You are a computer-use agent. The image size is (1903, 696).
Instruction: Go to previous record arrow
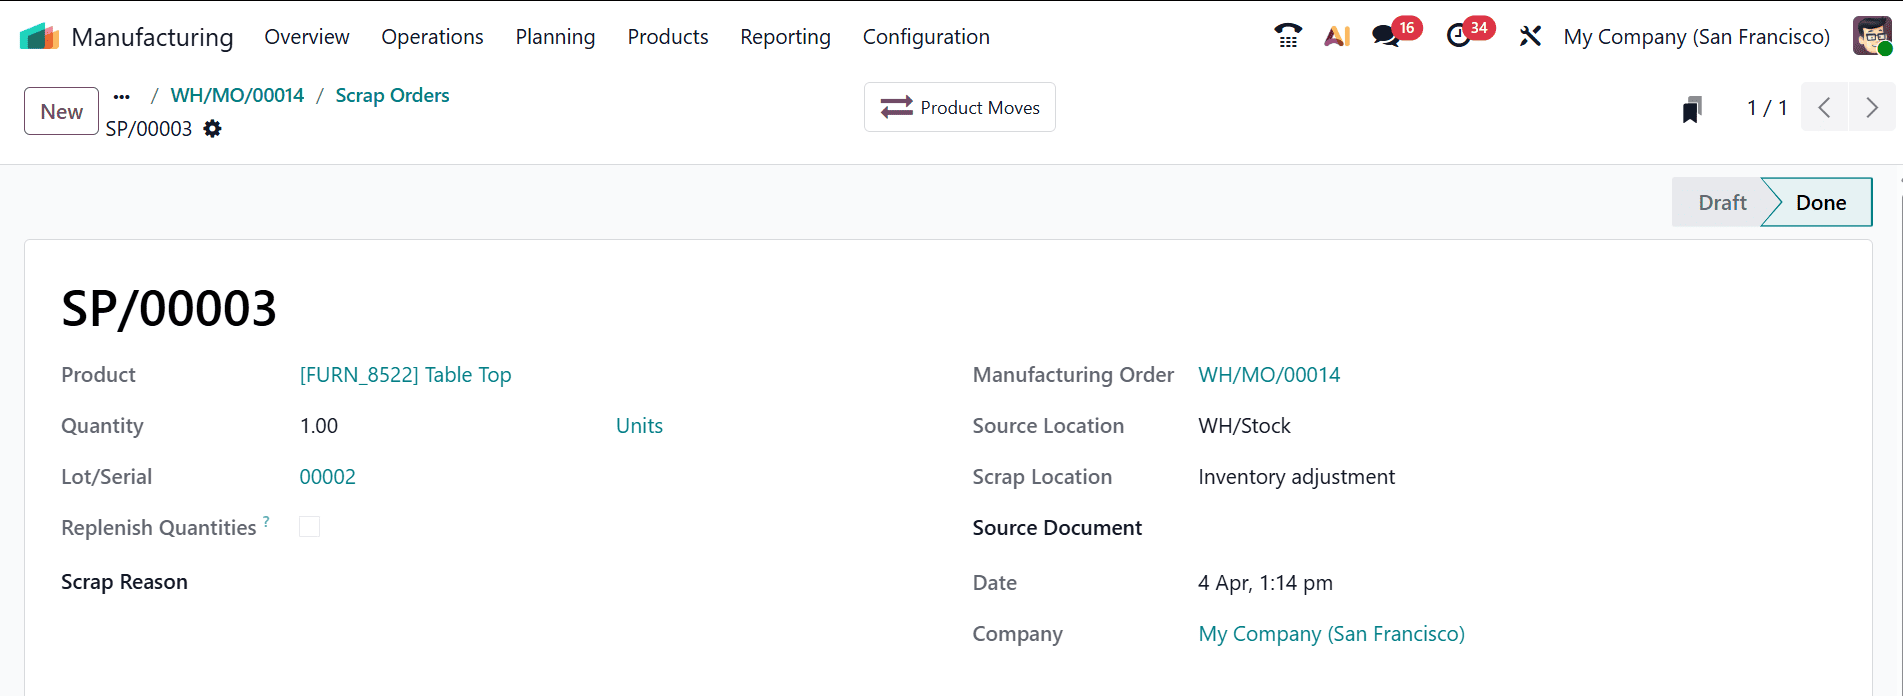pos(1825,108)
